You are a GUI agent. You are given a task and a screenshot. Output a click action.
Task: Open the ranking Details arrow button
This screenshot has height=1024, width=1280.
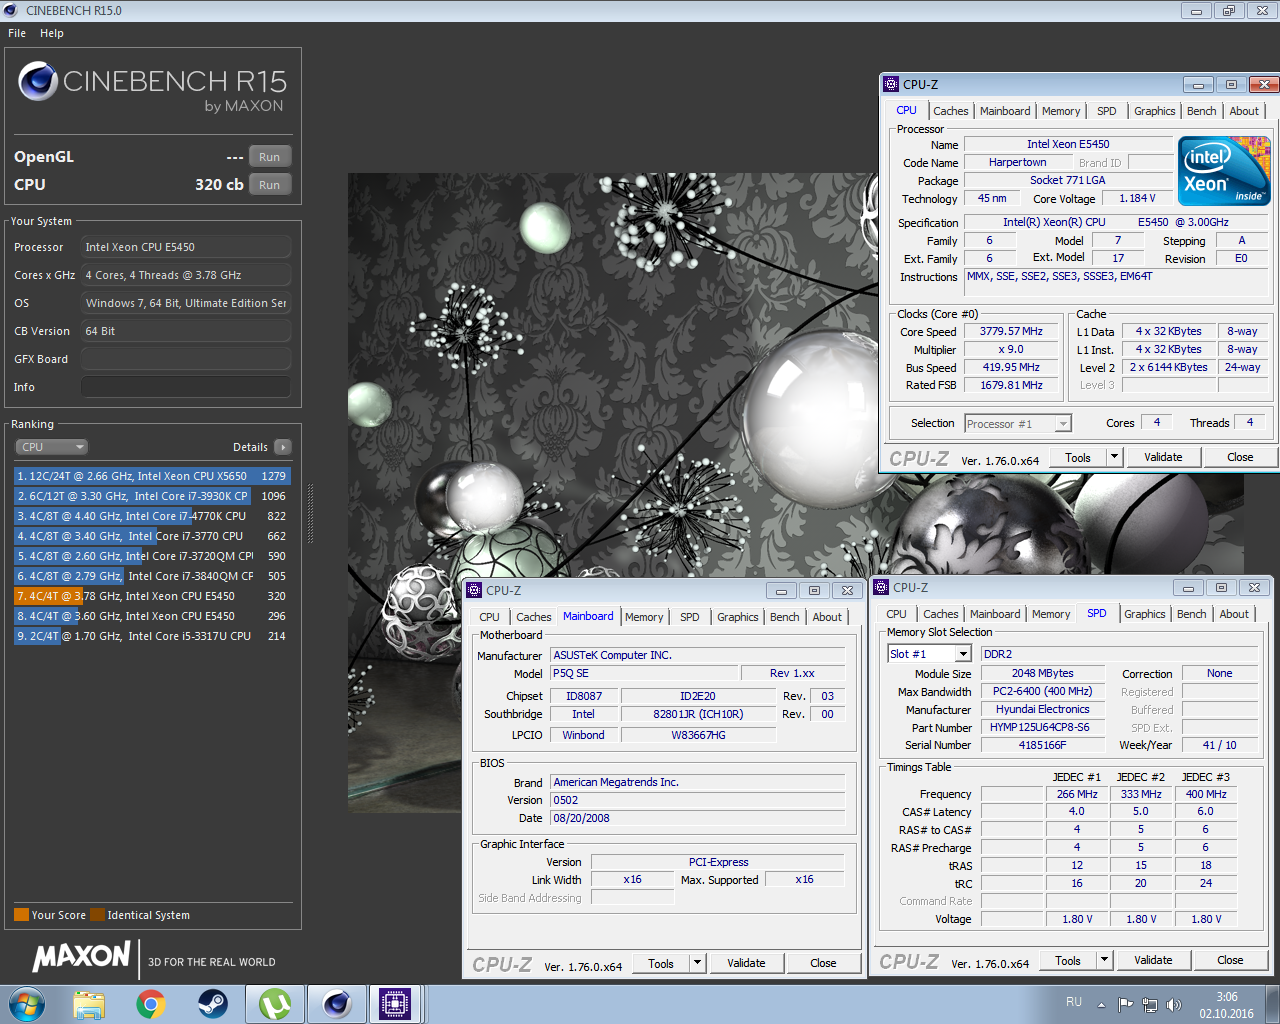(283, 447)
